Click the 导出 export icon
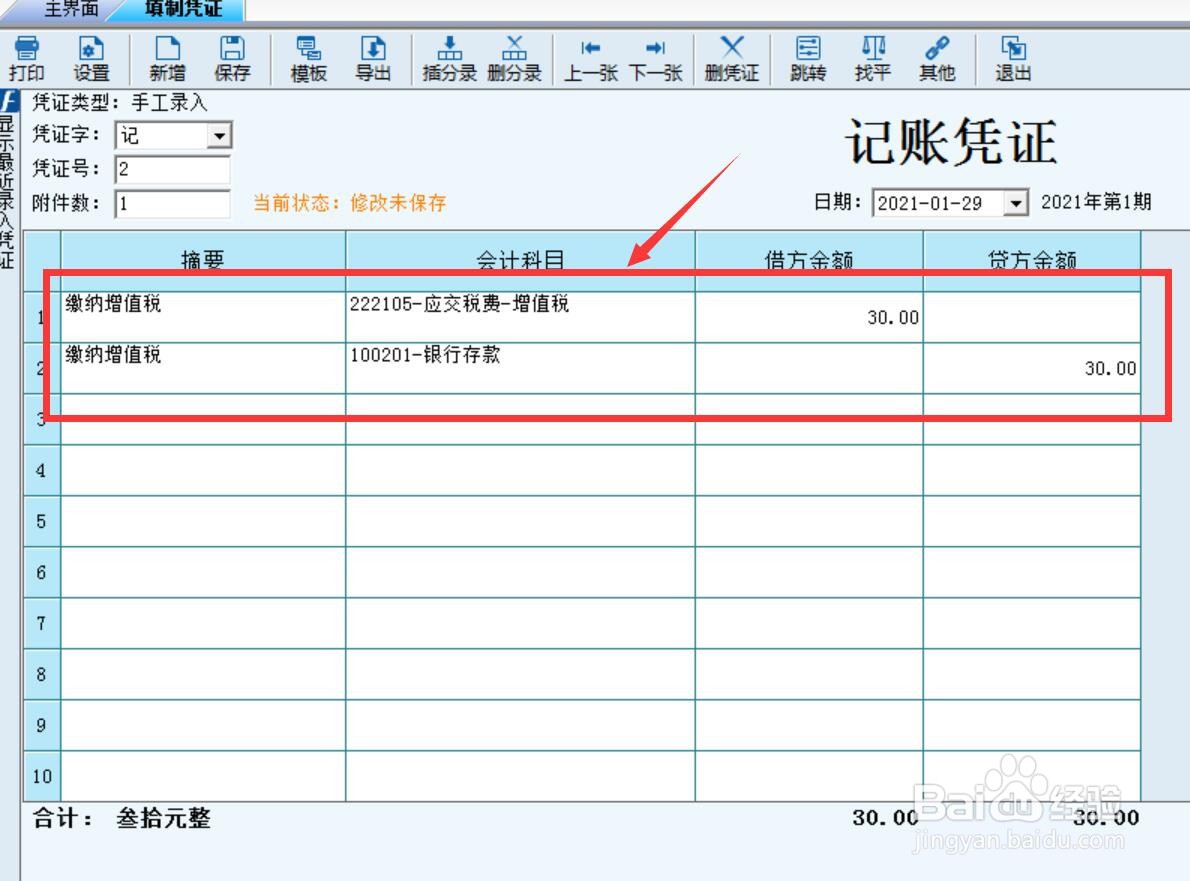The height and width of the screenshot is (881, 1190). 372,57
